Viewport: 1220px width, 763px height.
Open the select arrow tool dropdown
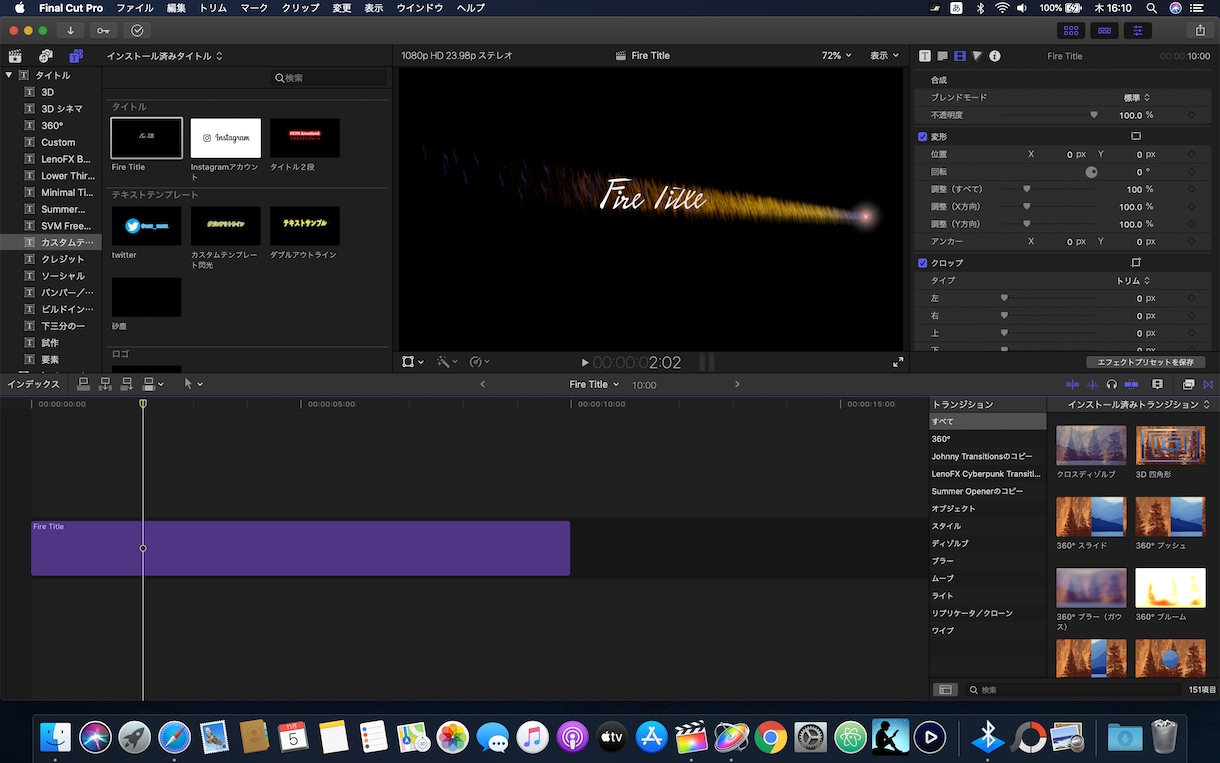tap(193, 384)
